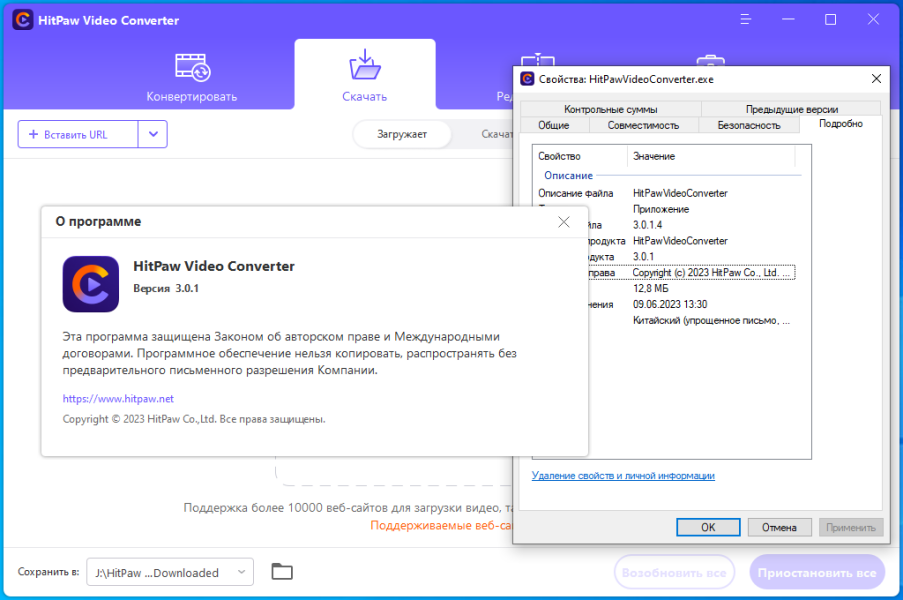This screenshot has height=600, width=903.
Task: Switch to Совместимость tab
Action: coord(643,125)
